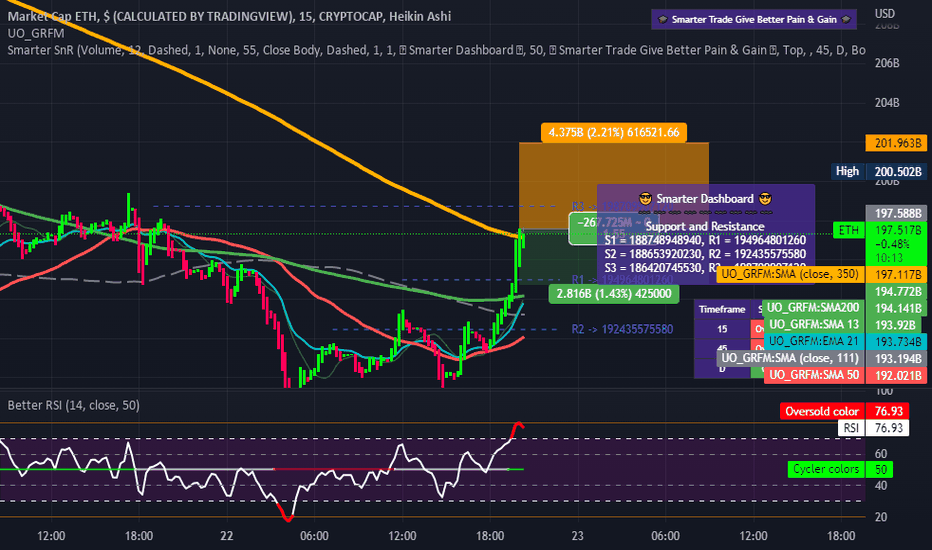This screenshot has height=550, width=932.
Task: Click the Market Cap ETH chart title
Action: coord(229,16)
